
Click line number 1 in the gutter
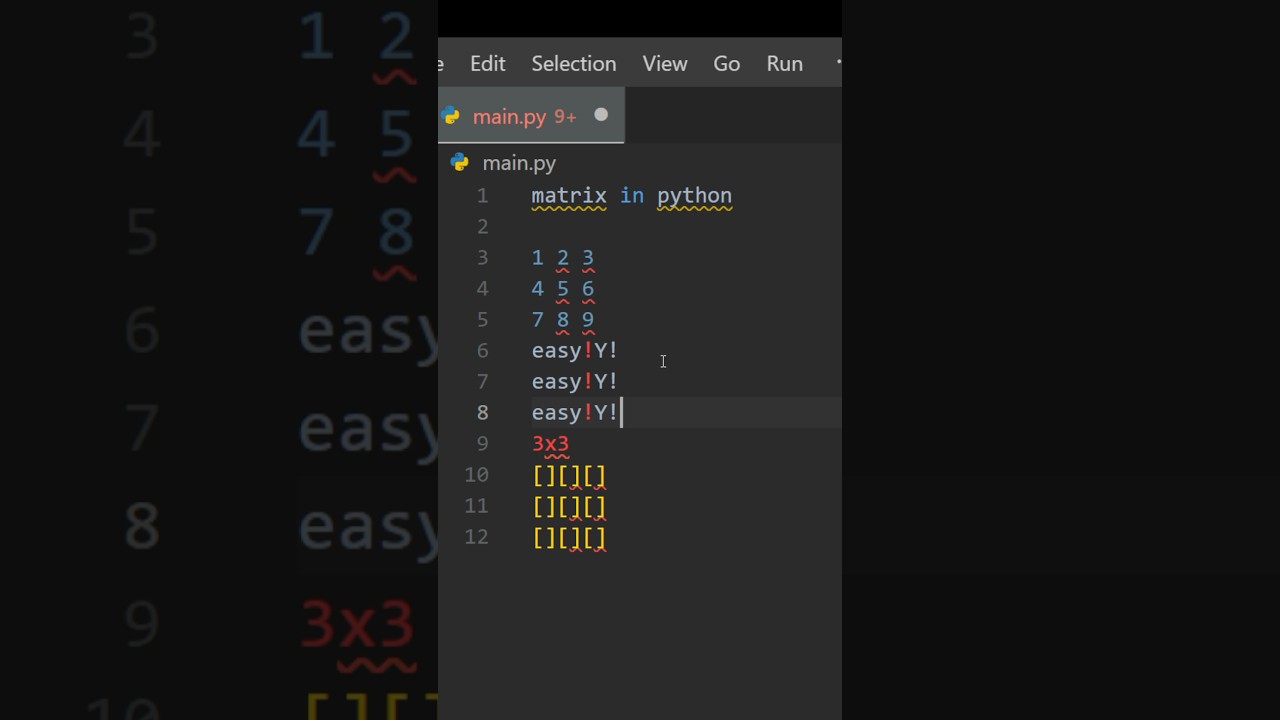(x=482, y=195)
